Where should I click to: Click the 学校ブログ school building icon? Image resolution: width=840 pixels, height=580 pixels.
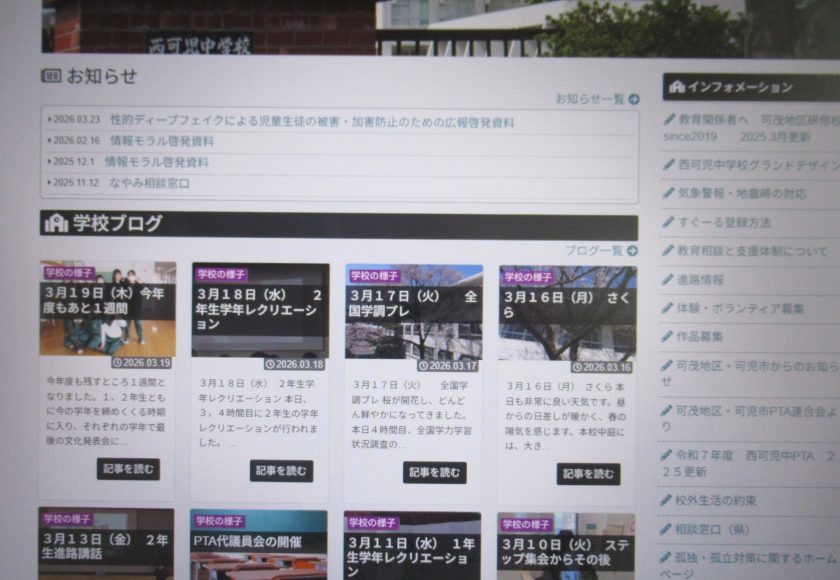click(x=56, y=224)
